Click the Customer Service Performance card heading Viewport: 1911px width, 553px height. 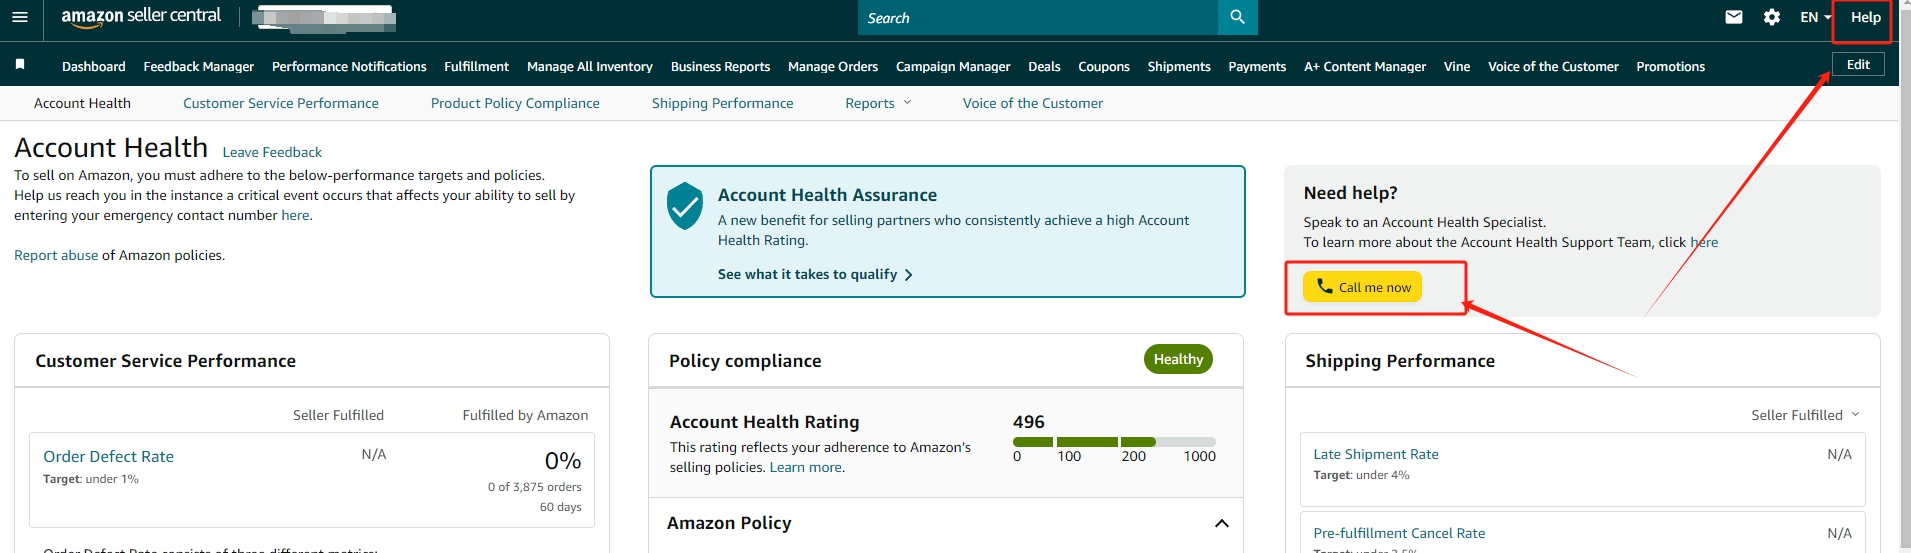[165, 361]
